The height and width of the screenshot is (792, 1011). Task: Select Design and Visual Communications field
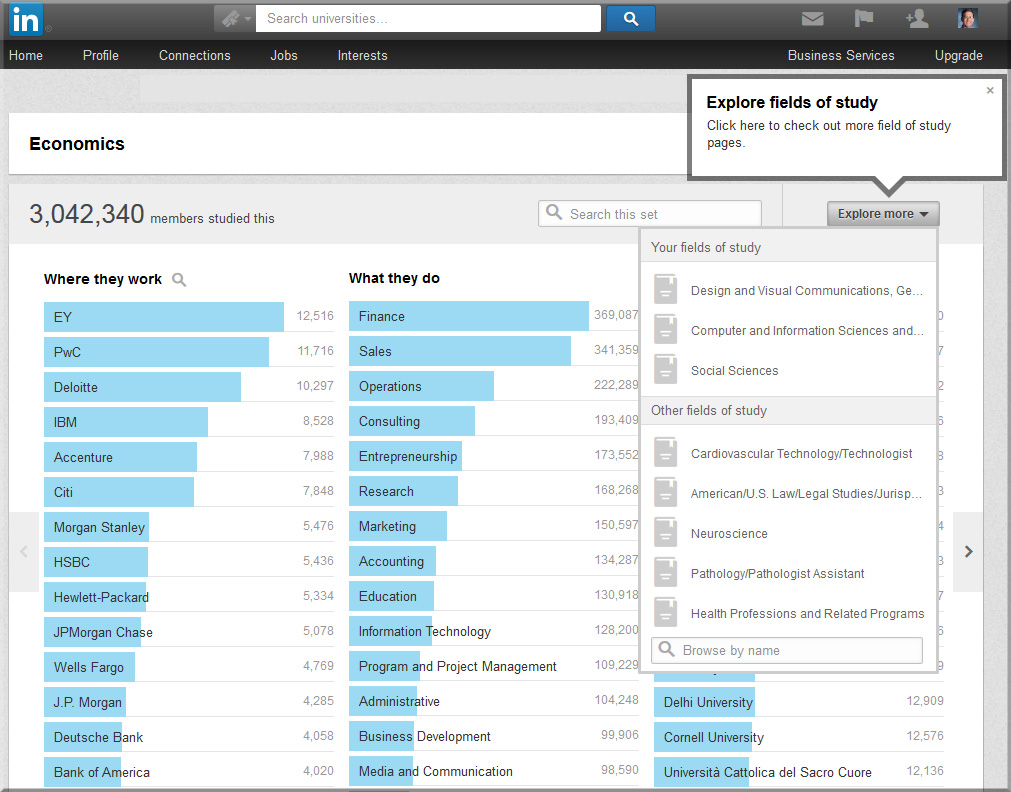point(807,291)
